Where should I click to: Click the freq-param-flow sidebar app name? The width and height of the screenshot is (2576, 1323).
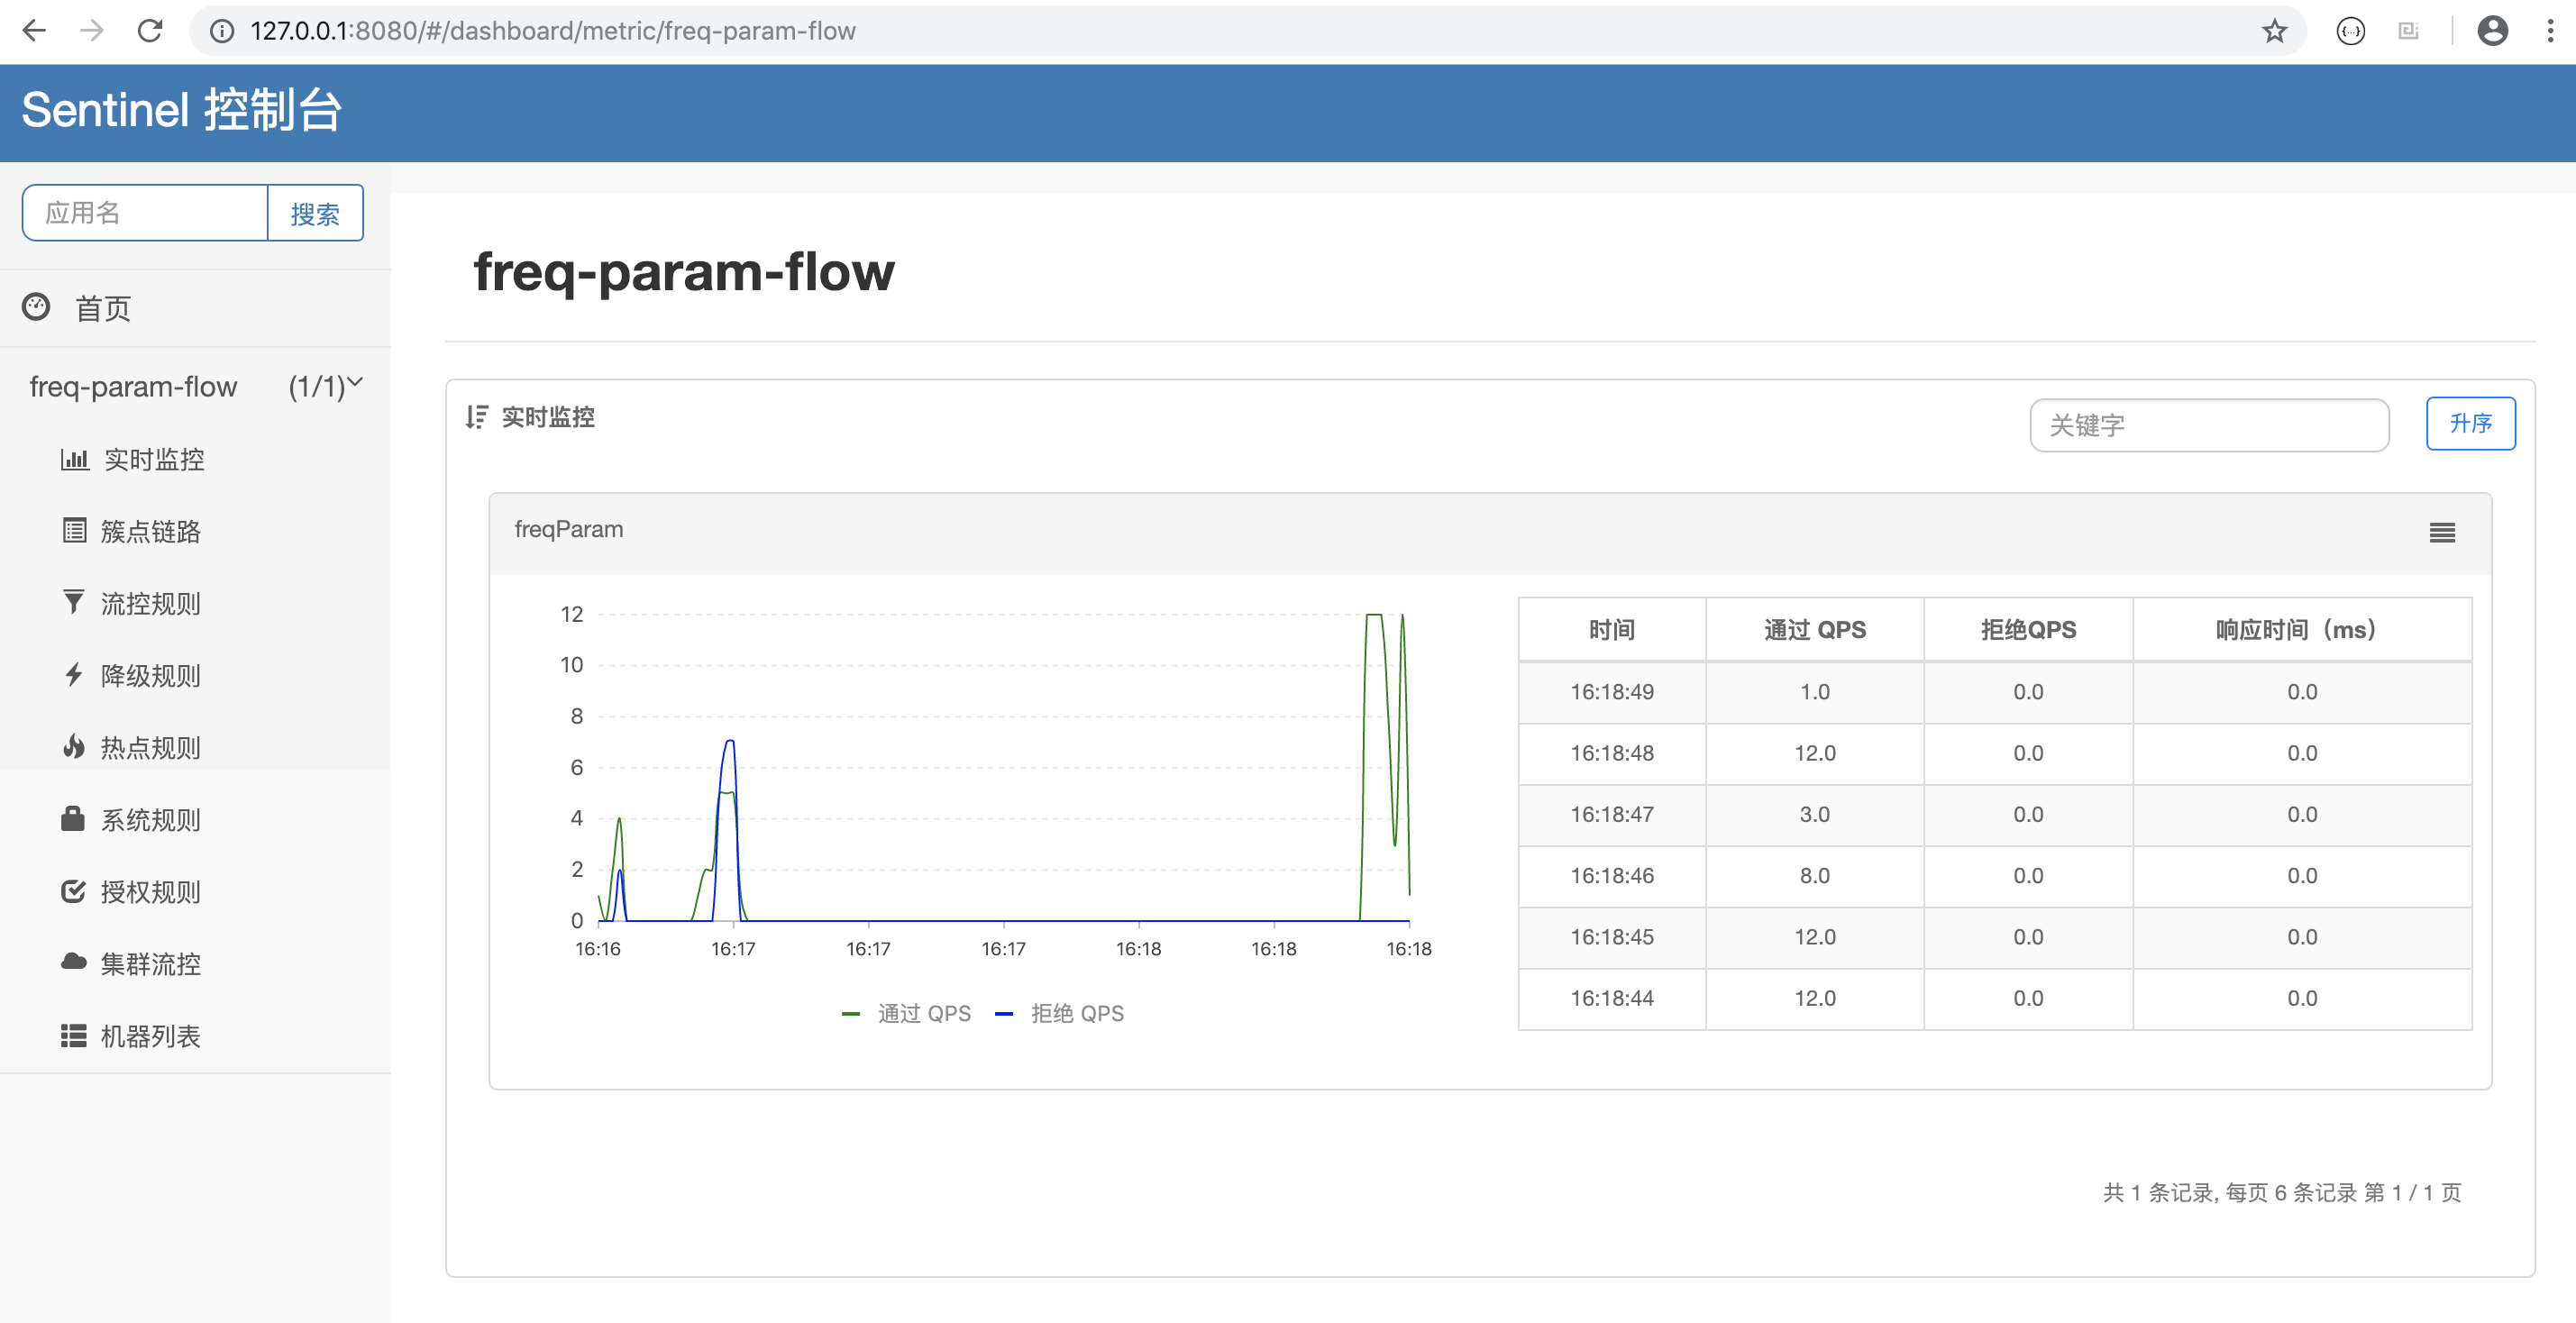point(133,387)
